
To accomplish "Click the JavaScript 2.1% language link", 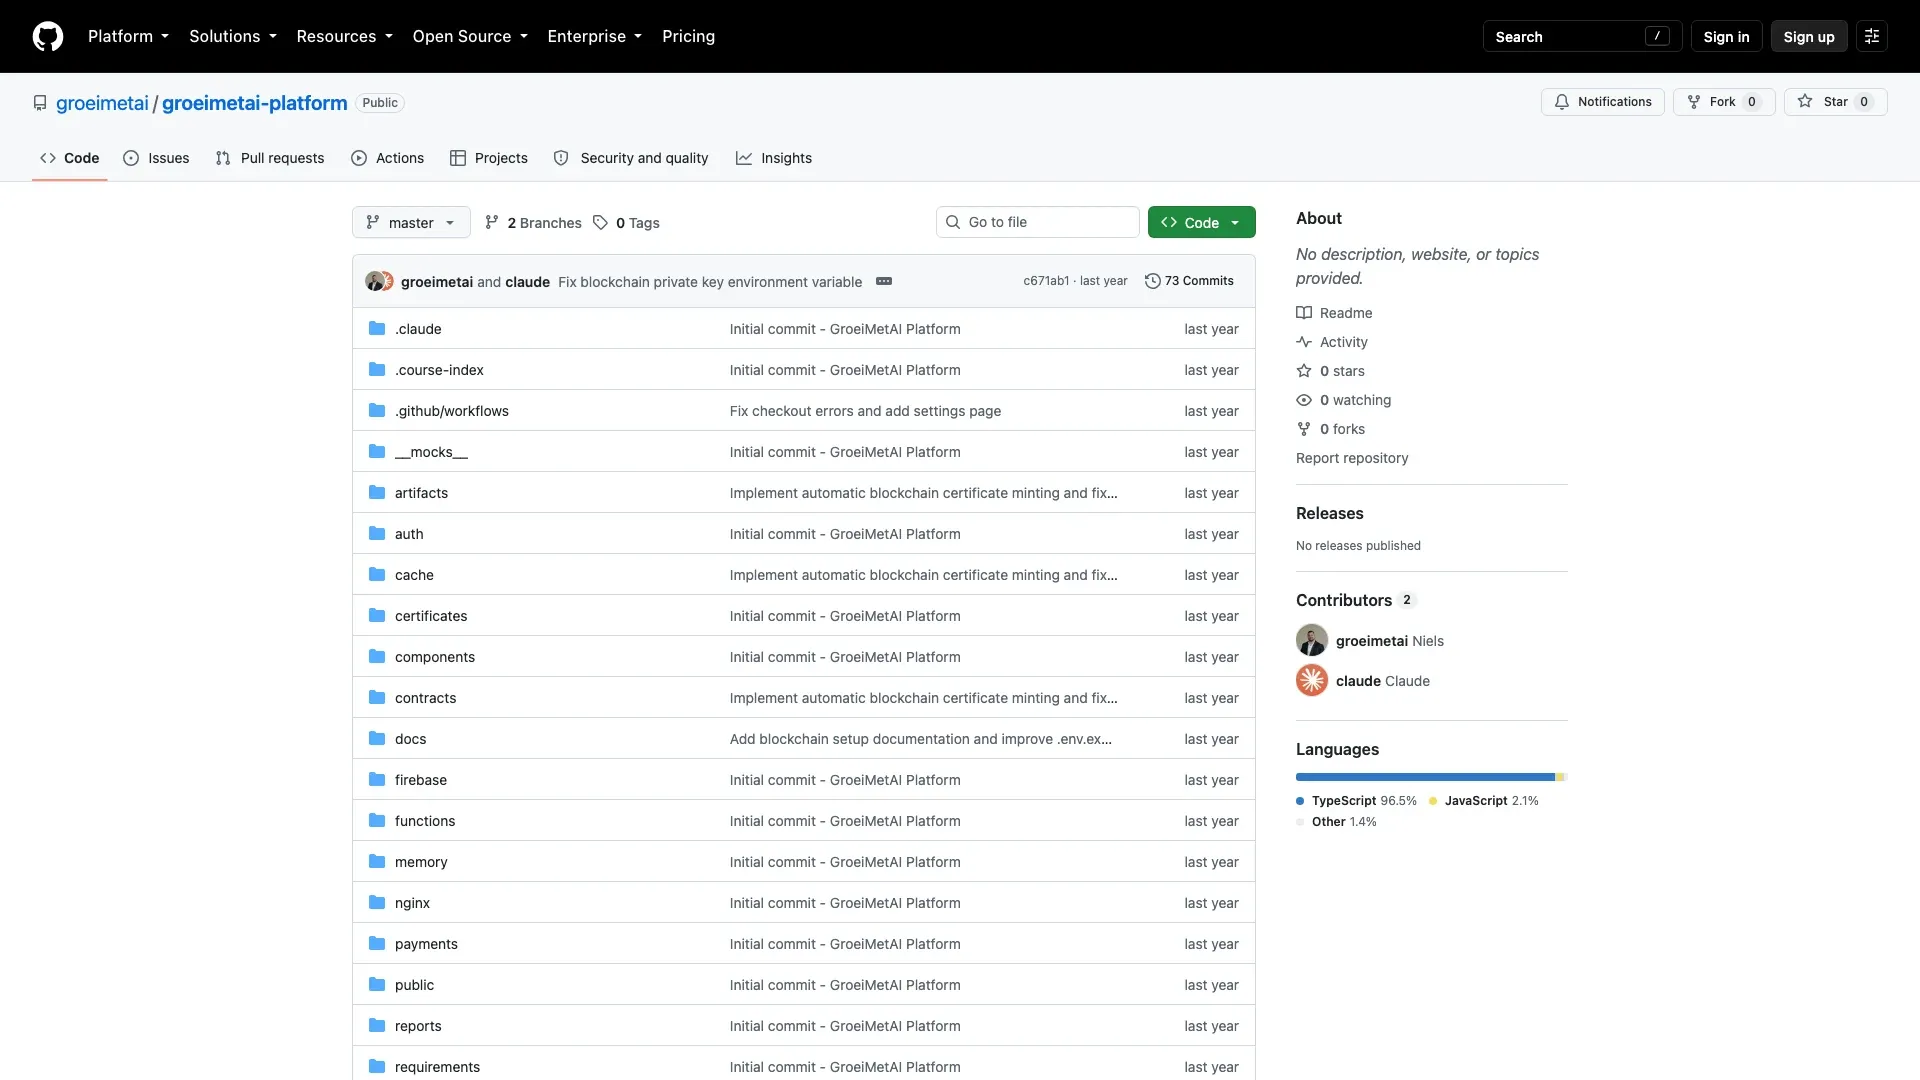I will pyautogui.click(x=1484, y=801).
